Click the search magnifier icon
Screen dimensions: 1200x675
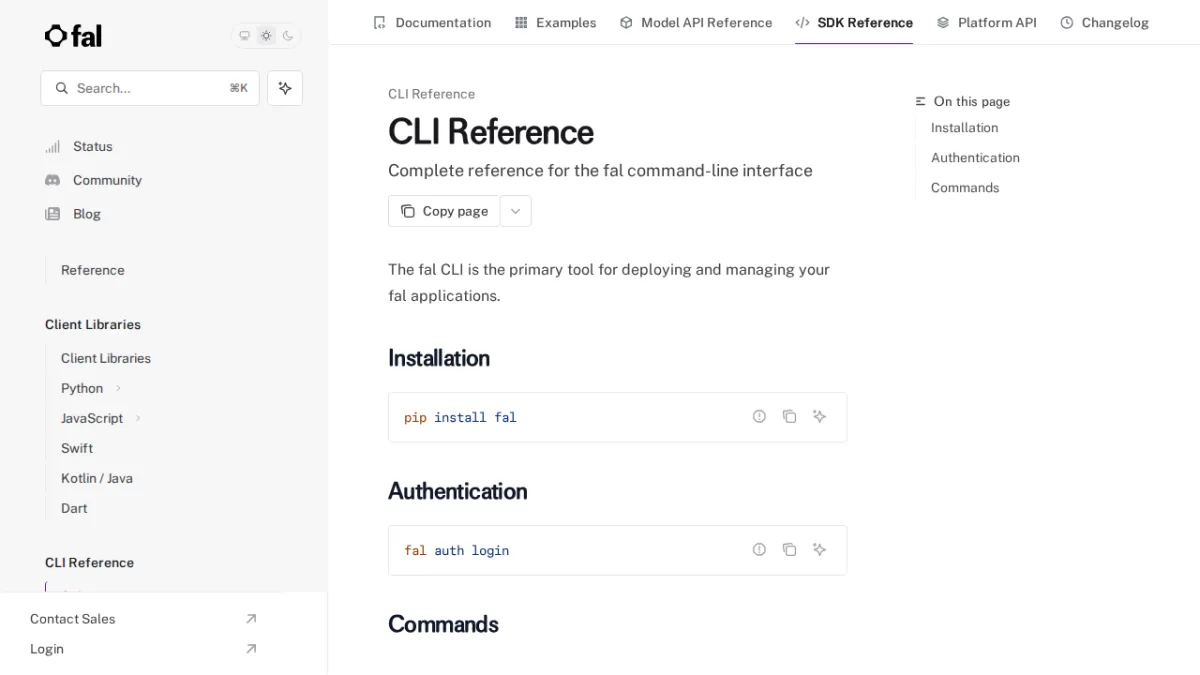[x=62, y=88]
